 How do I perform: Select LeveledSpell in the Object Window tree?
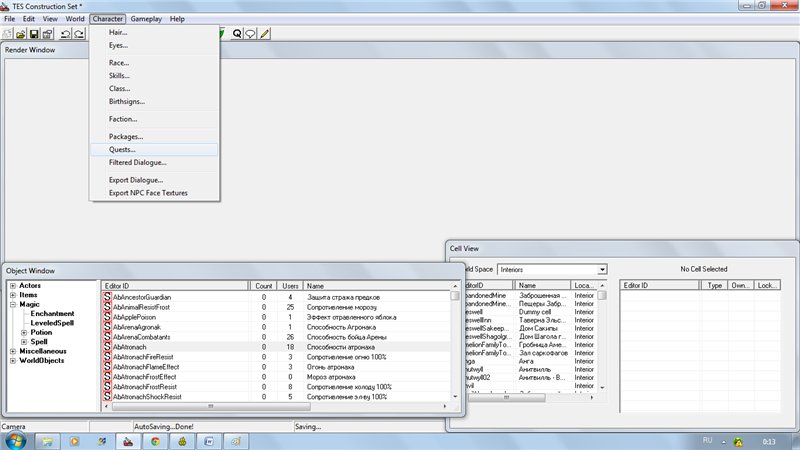52,323
